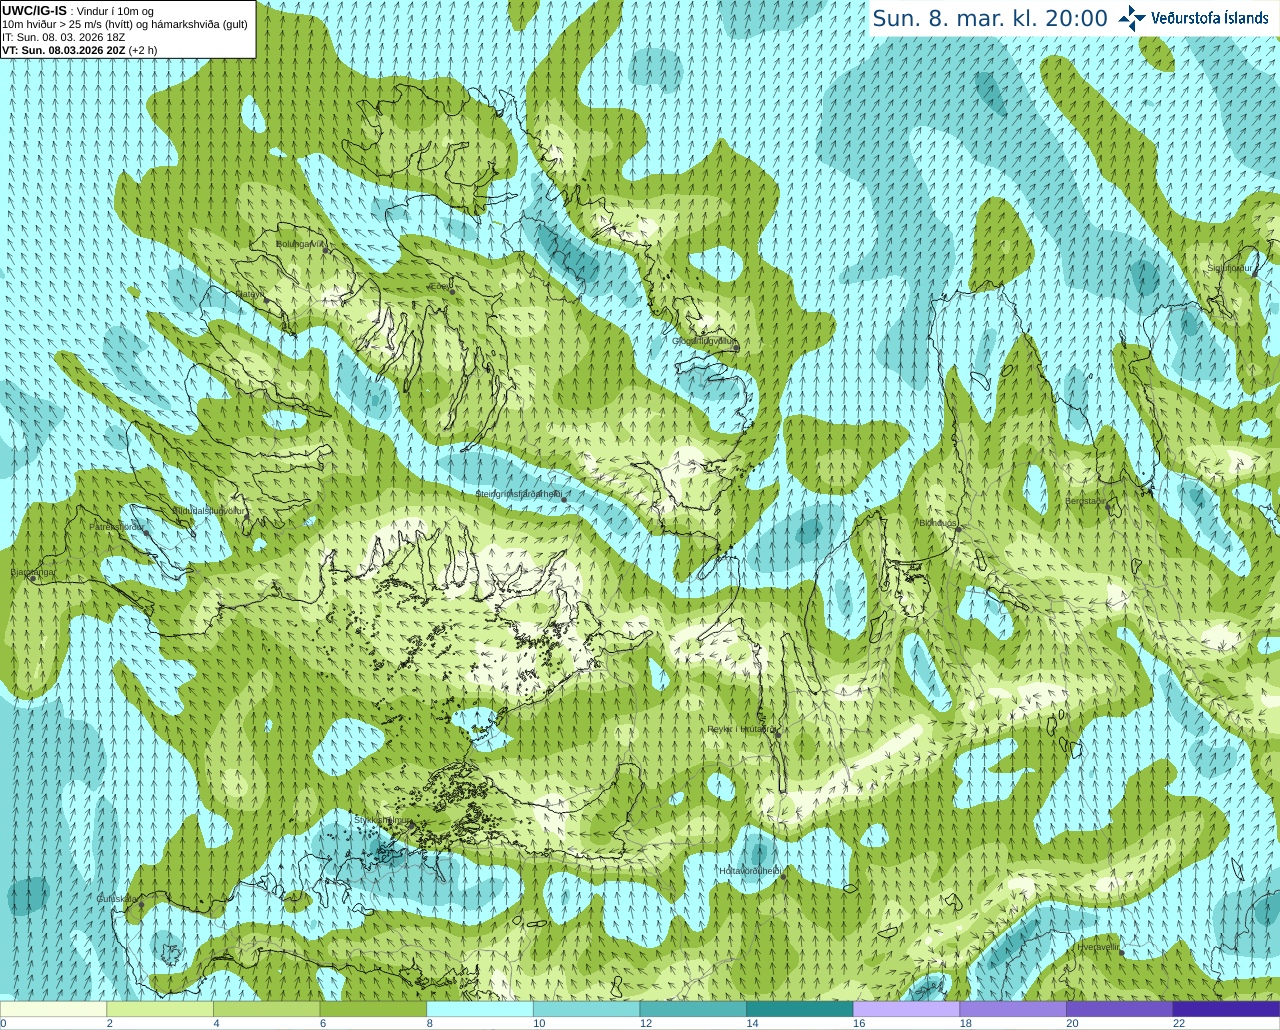
Task: Click the 10m hviður > 25 m/s legend line
Action: pos(125,24)
